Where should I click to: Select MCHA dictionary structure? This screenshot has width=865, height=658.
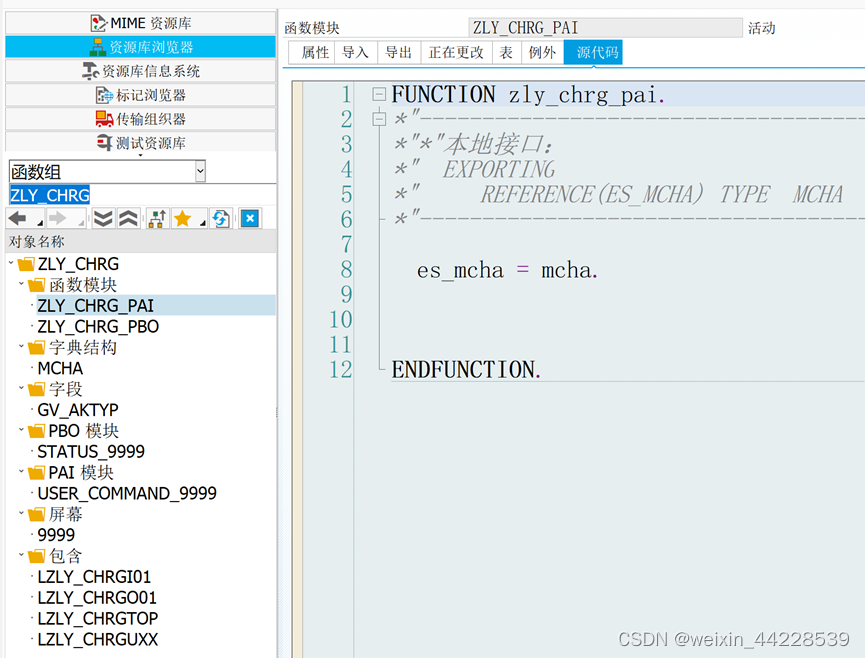click(x=60, y=368)
